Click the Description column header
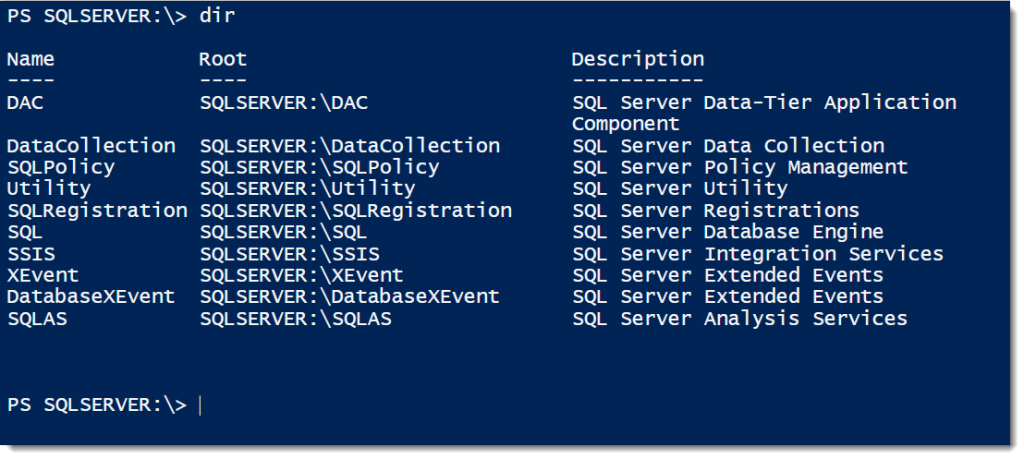This screenshot has width=1024, height=459. (x=638, y=59)
